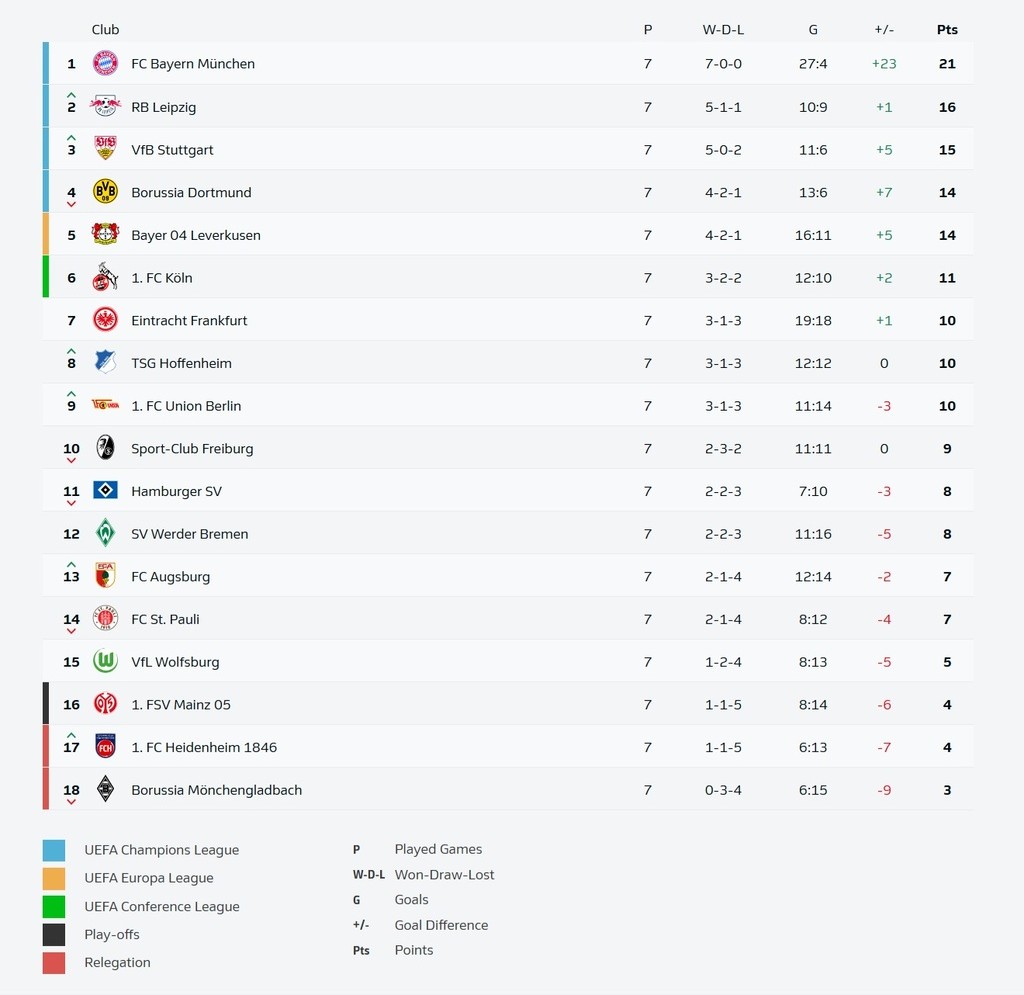1024x995 pixels.
Task: Select the Sport-Club Freiburg club name
Action: (x=192, y=449)
